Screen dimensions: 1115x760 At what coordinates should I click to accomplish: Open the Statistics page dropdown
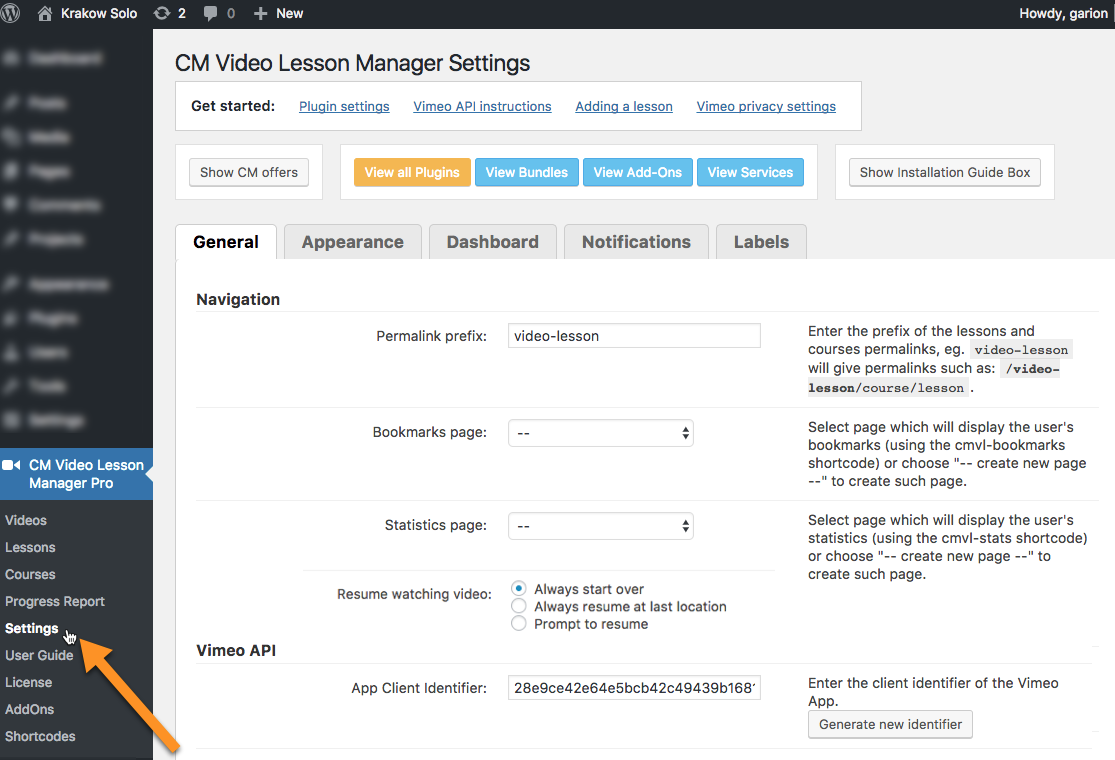601,526
